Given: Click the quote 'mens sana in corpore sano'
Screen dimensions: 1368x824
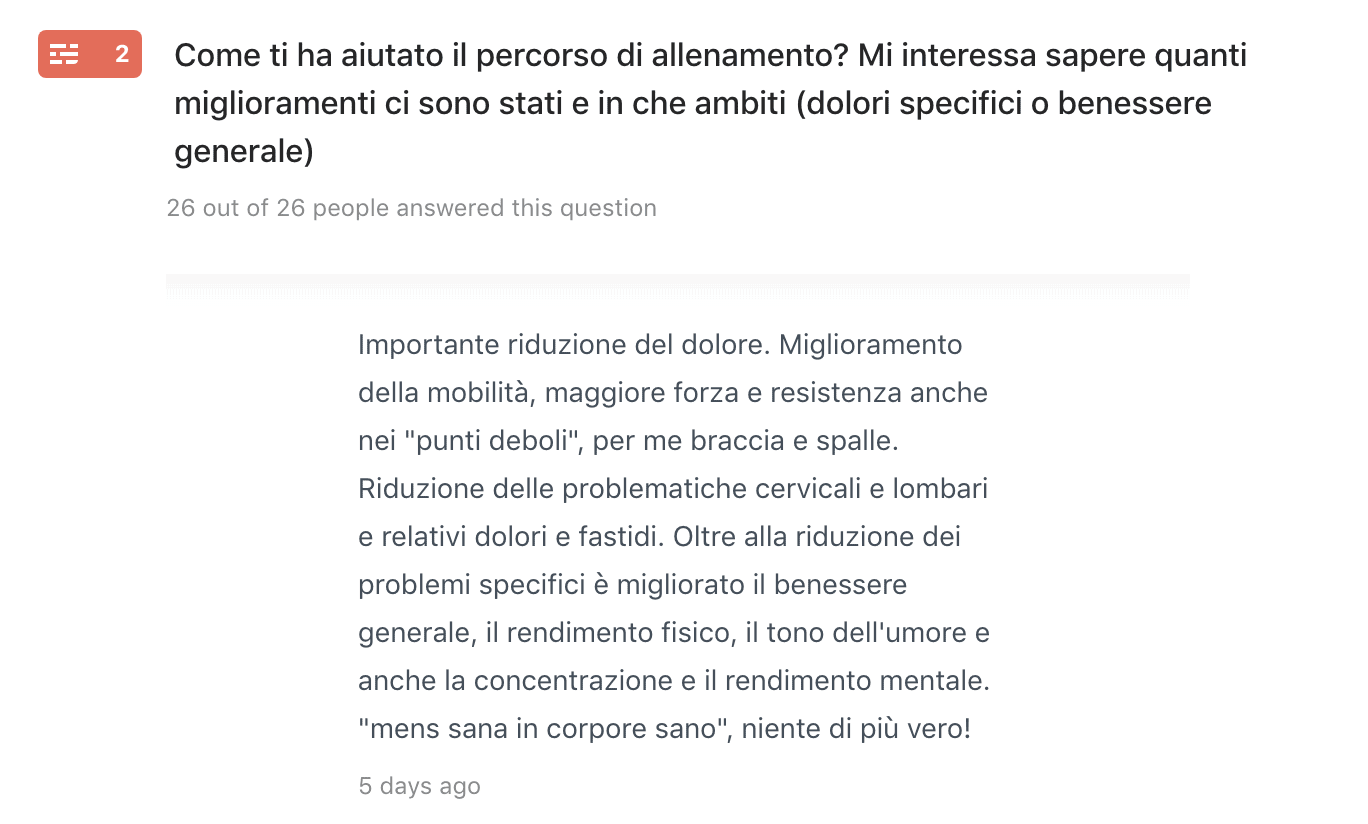Looking at the screenshot, I should 542,729.
